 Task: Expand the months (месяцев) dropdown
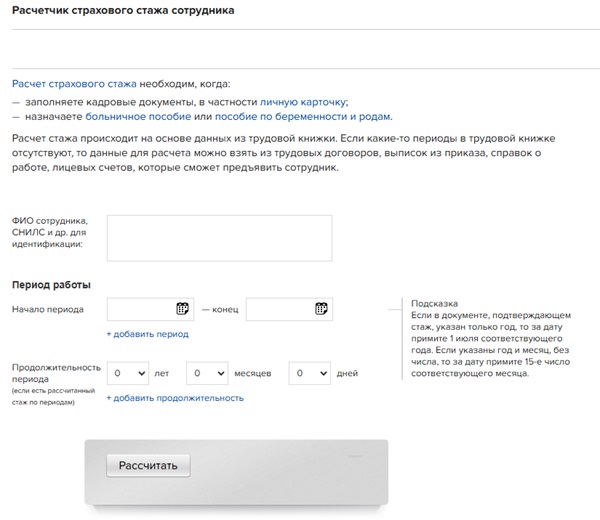tap(207, 373)
